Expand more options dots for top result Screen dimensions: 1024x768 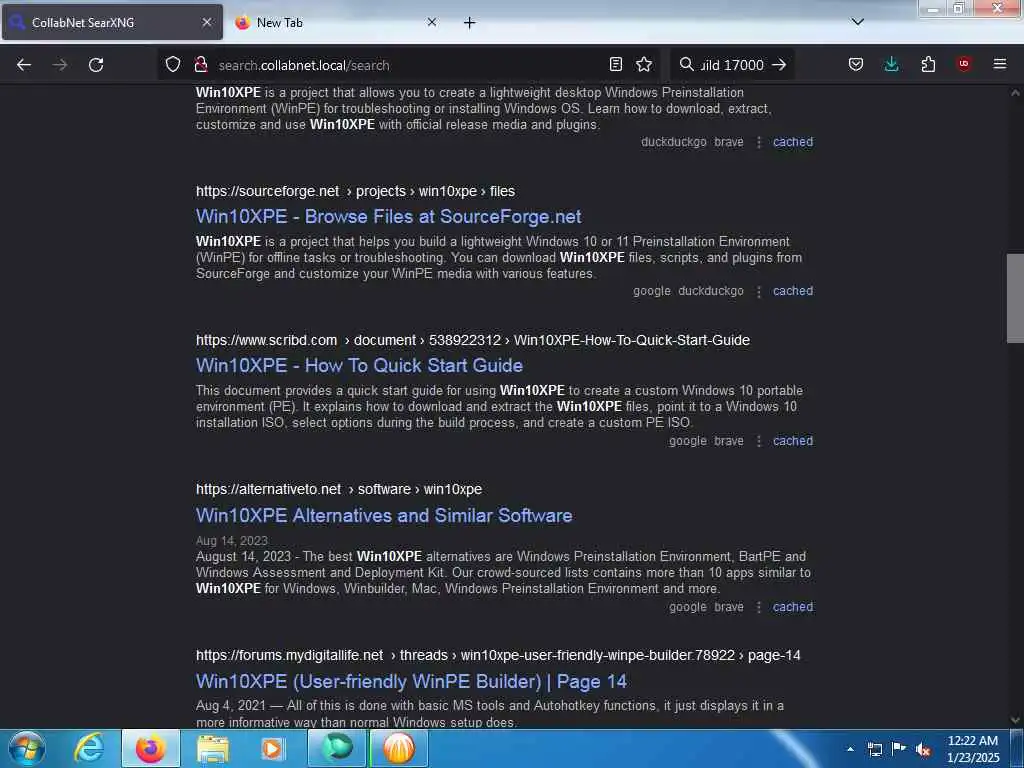tap(758, 142)
